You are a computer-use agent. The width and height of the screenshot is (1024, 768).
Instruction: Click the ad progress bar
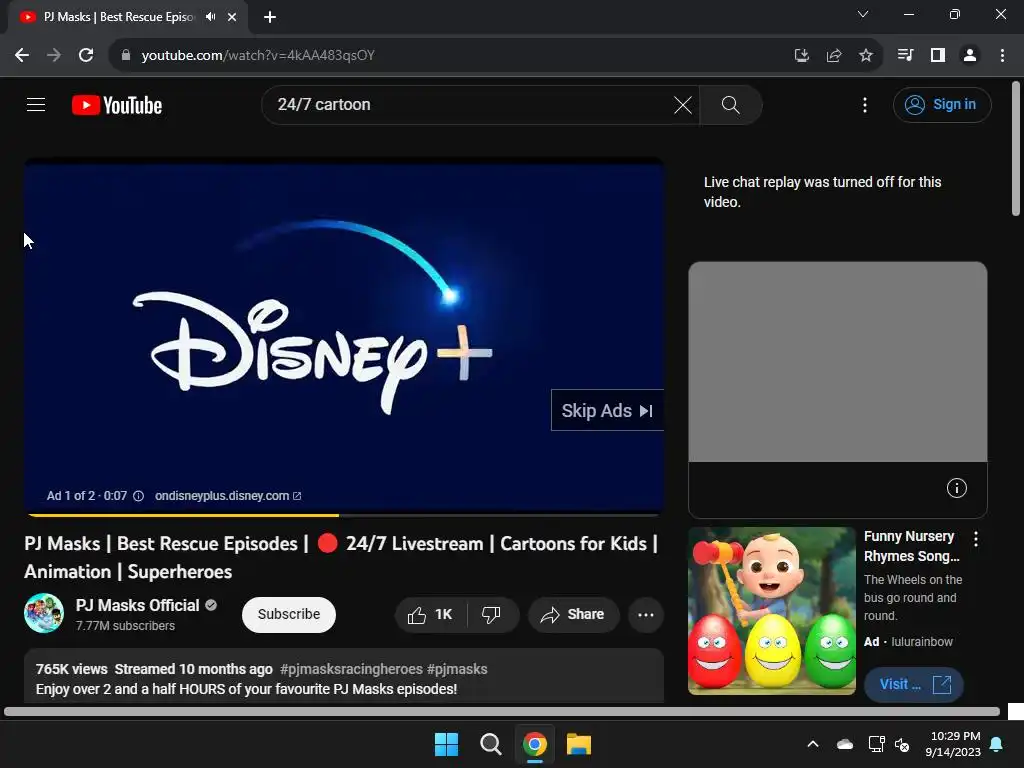point(344,515)
